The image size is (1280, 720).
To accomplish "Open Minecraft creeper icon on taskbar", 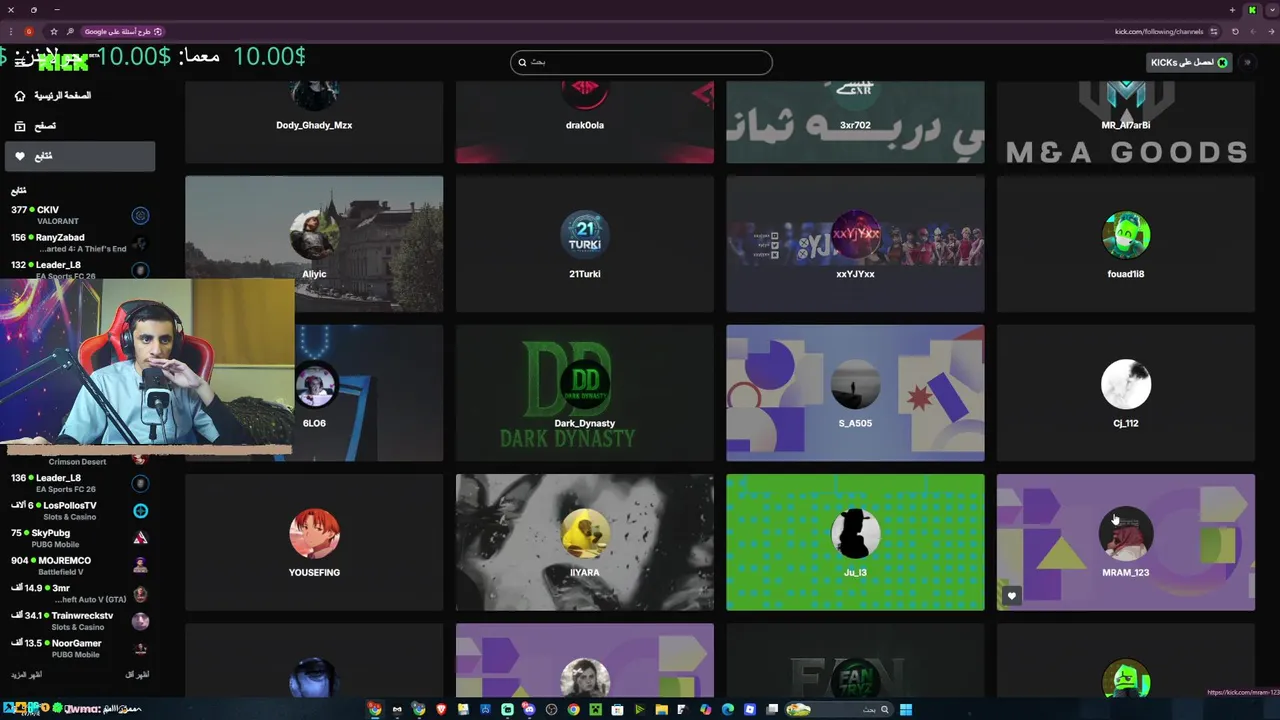I will 595,710.
